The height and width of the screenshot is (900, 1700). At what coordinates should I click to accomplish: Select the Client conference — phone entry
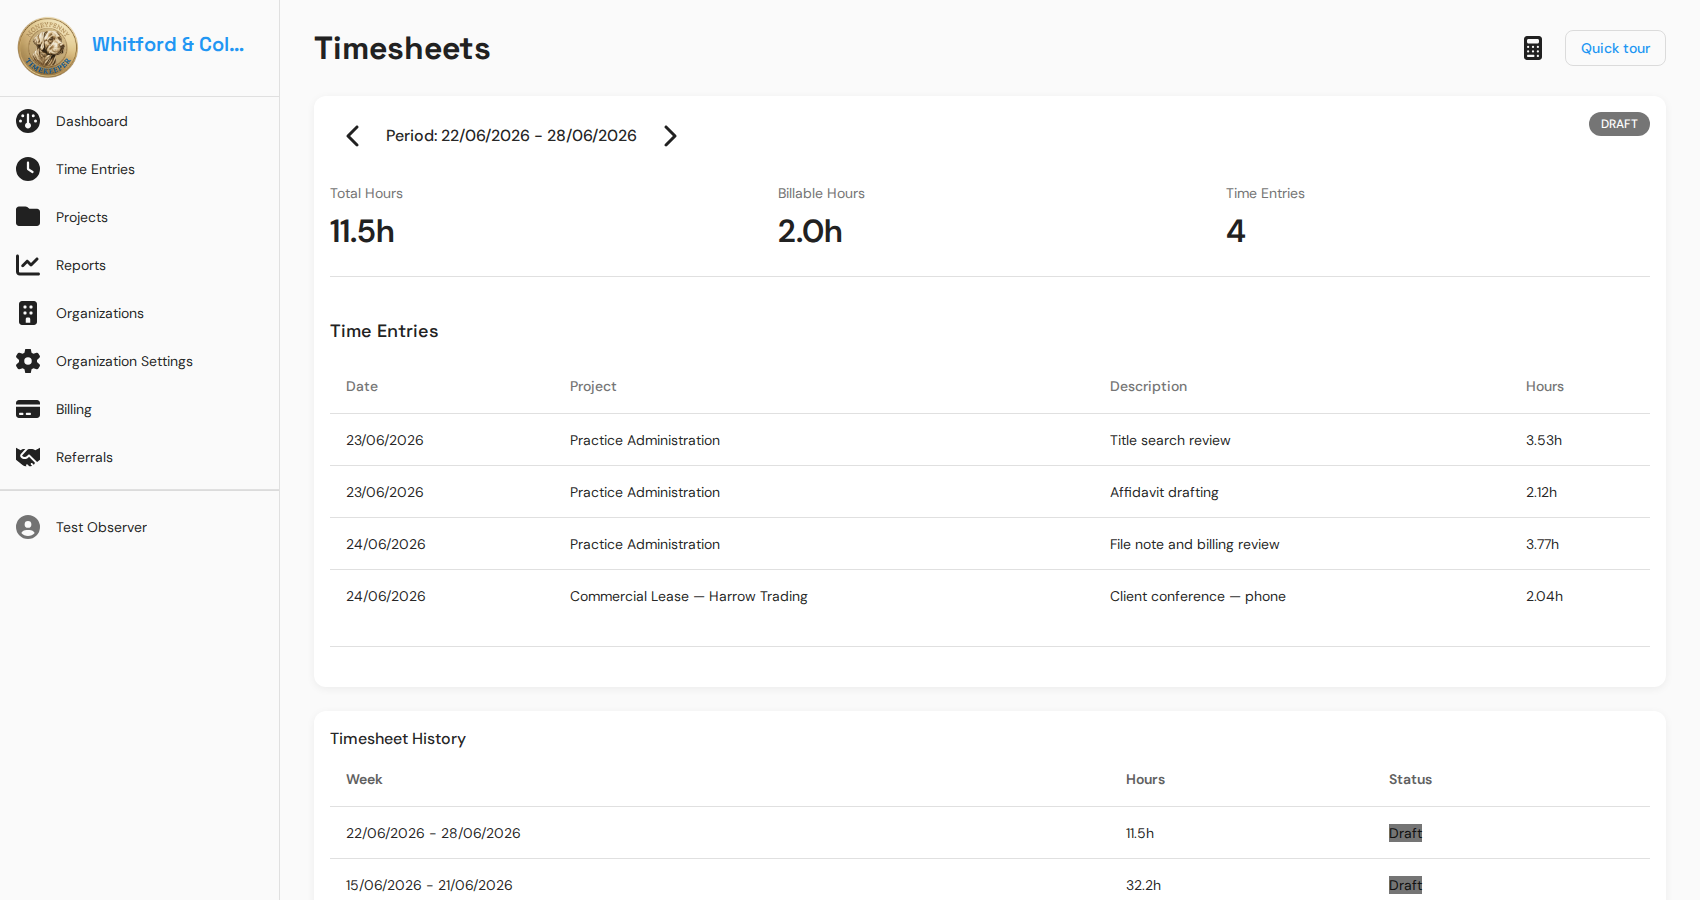[990, 596]
